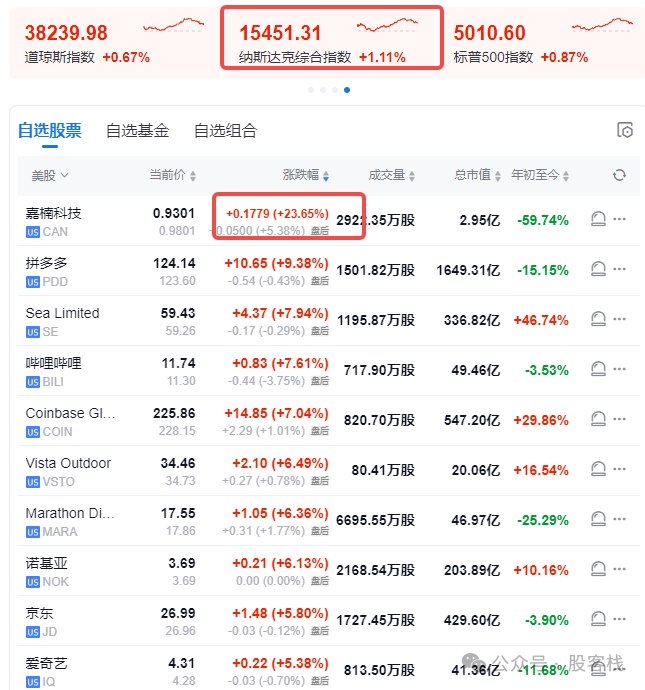Screen dimensions: 645x690
Task: Sort by 当前价 column
Action: [172, 175]
